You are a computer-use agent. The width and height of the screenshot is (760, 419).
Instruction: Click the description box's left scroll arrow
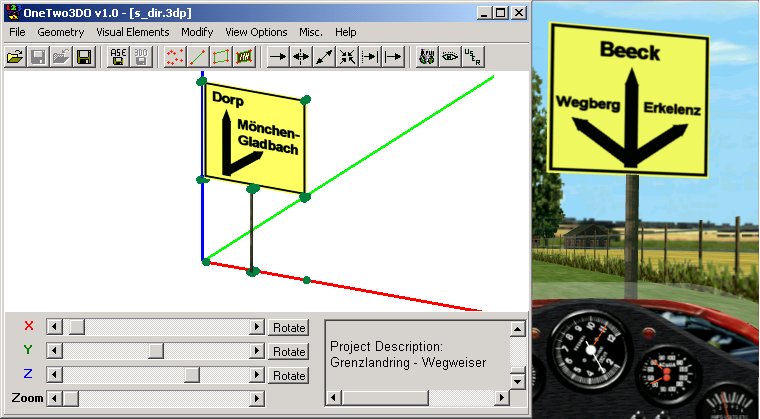334,398
